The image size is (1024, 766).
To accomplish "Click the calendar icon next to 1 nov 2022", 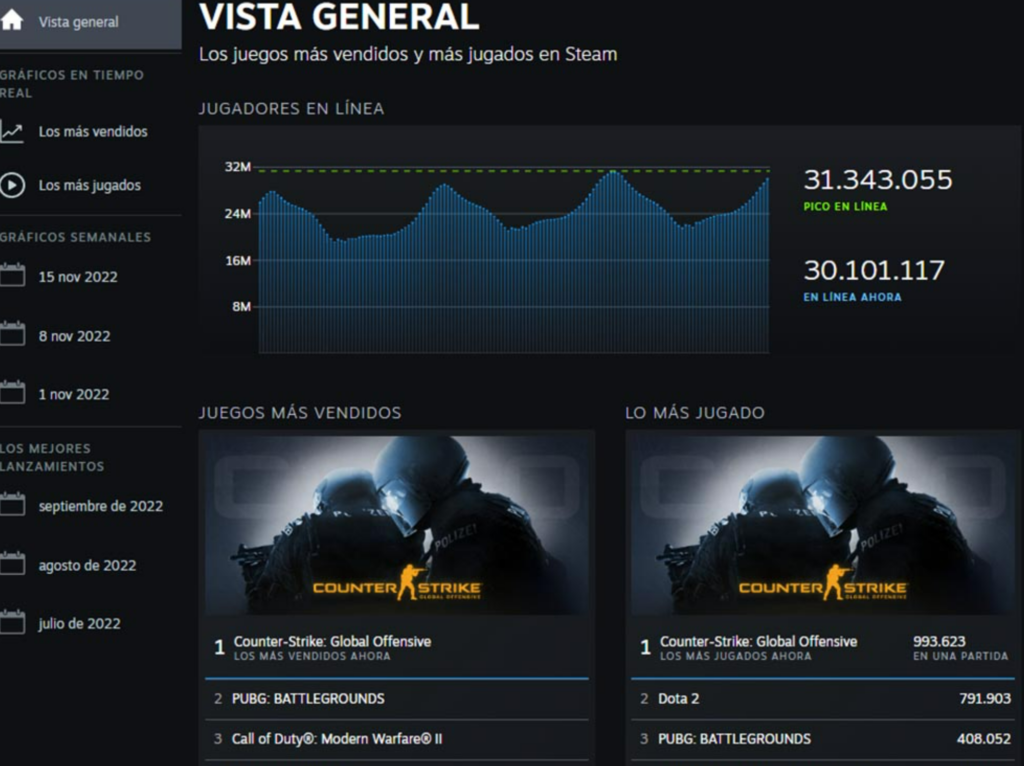I will coord(12,393).
